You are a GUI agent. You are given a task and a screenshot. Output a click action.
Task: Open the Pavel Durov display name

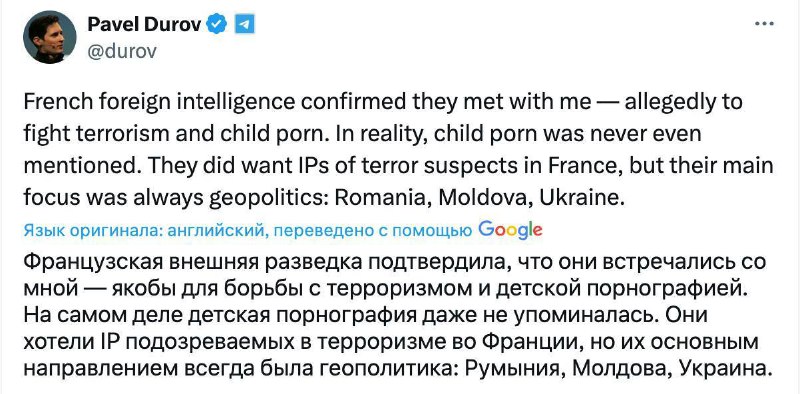145,24
